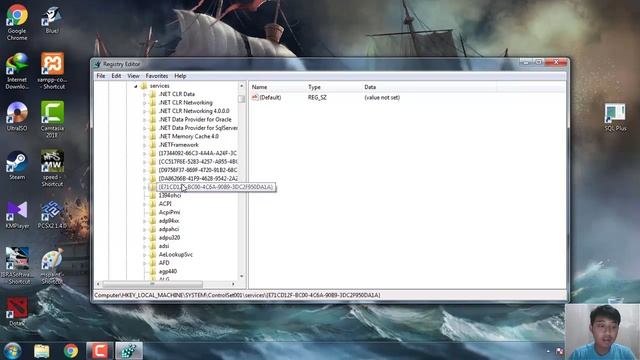Expand the adp94xx key
The image size is (640, 360).
click(144, 221)
